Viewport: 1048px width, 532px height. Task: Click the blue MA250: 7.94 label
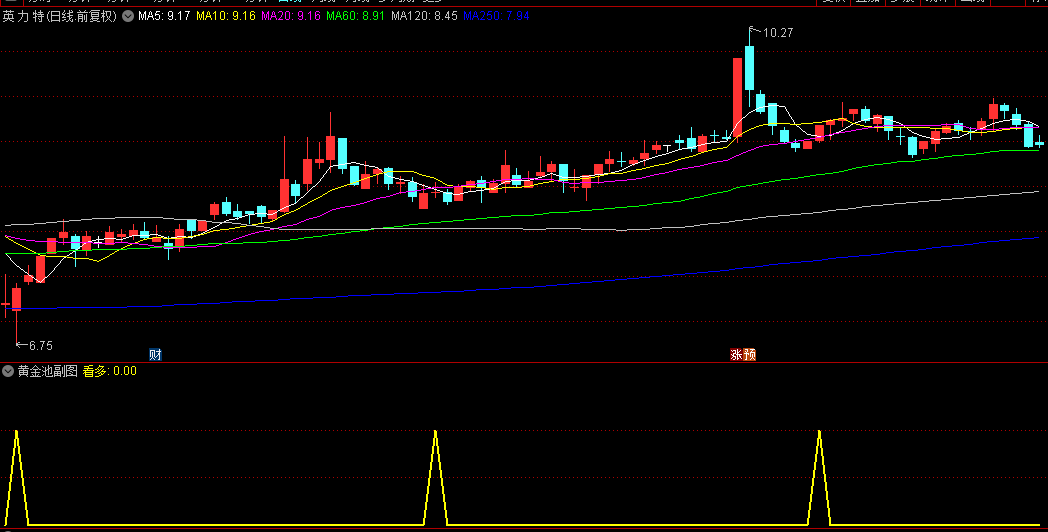coord(497,16)
